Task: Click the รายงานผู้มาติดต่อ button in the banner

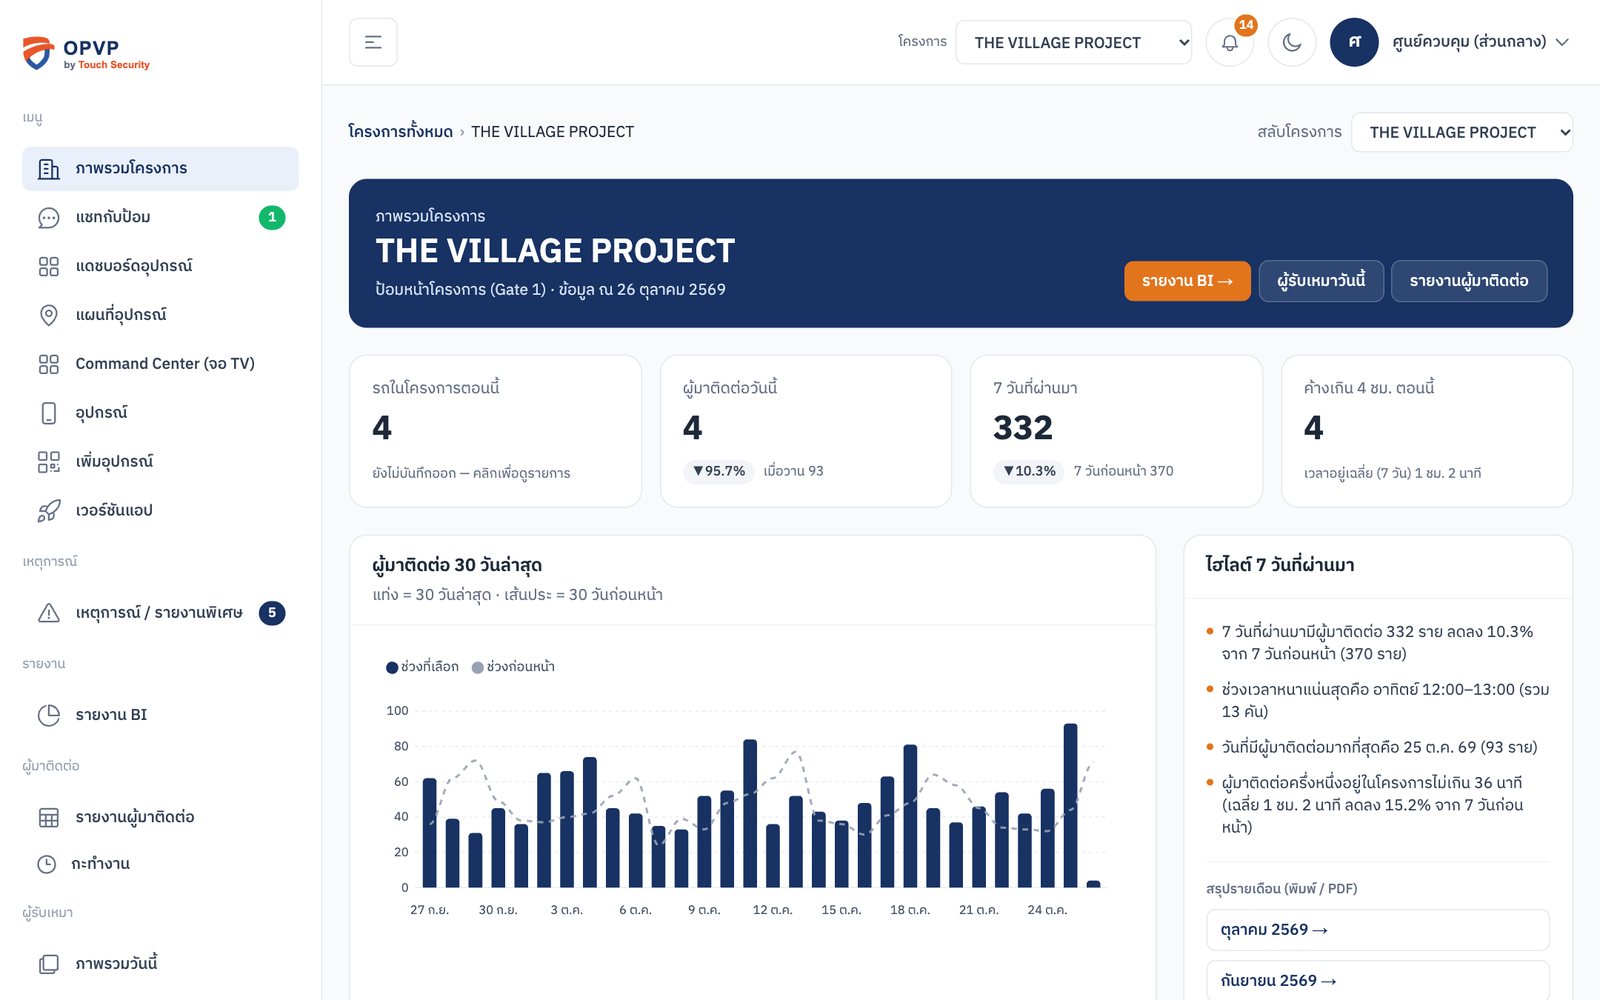Action: point(1468,281)
